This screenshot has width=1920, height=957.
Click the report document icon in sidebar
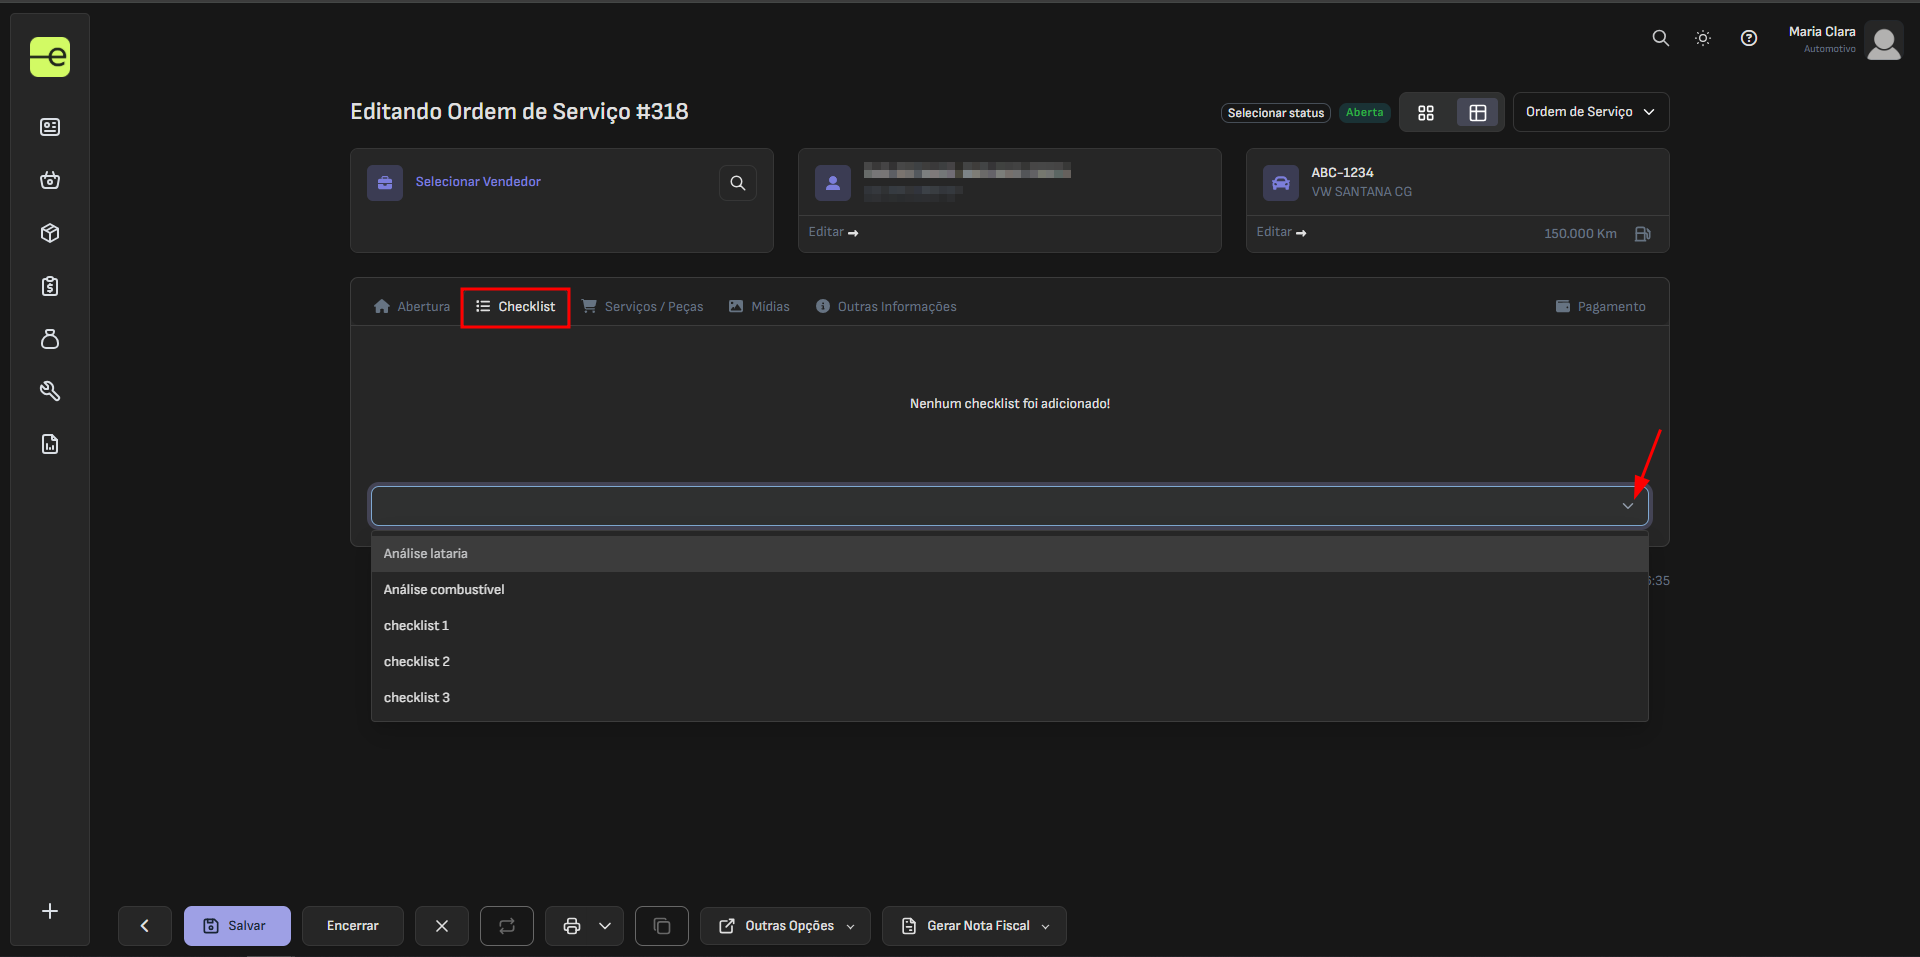pos(50,444)
